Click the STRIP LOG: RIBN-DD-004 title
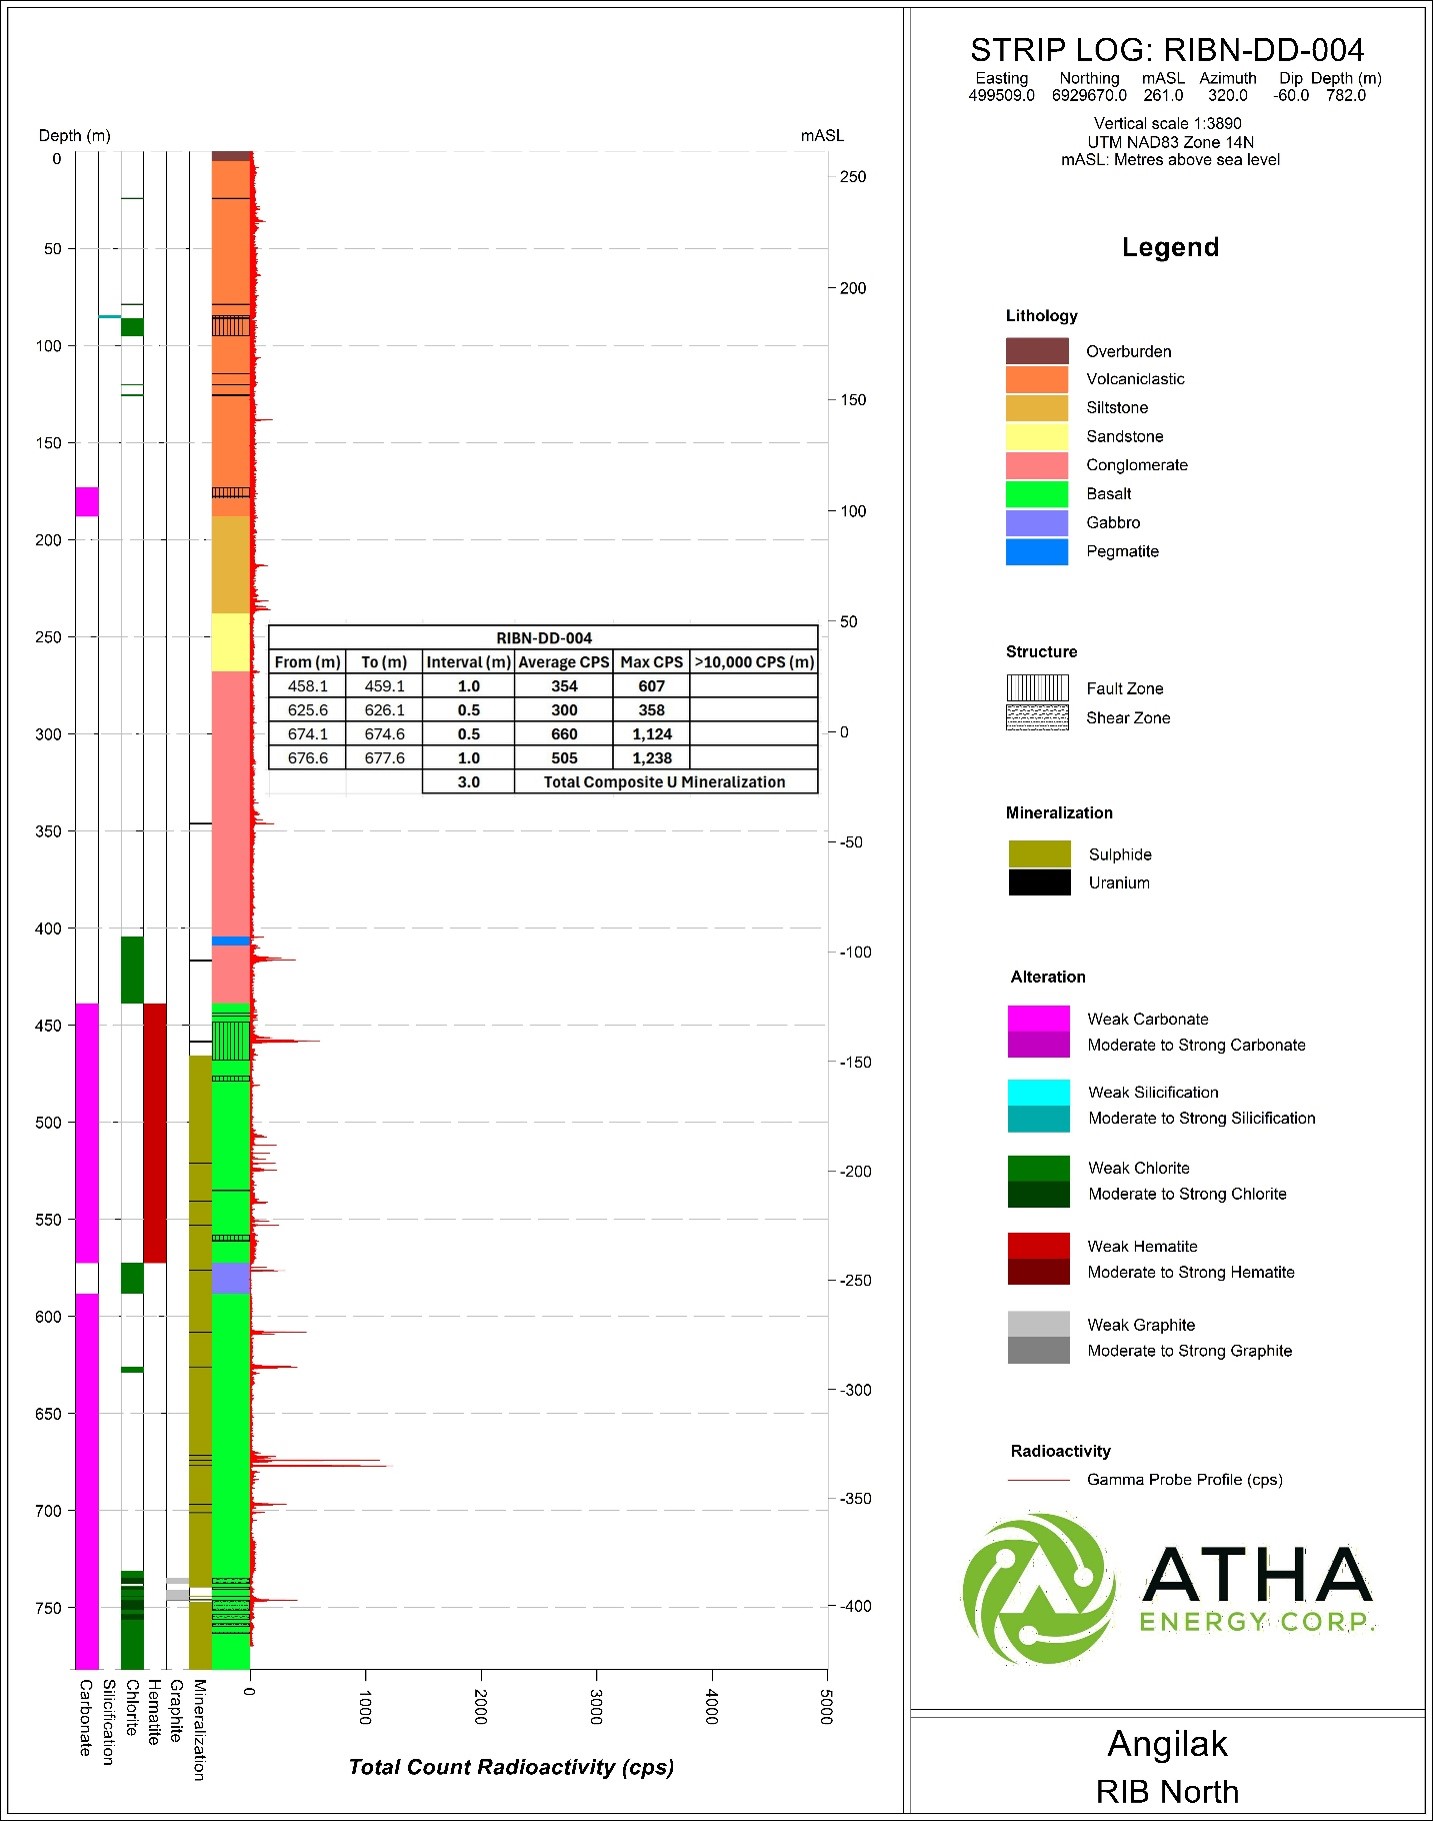Screen dimensions: 1433x1821 coord(1167,50)
